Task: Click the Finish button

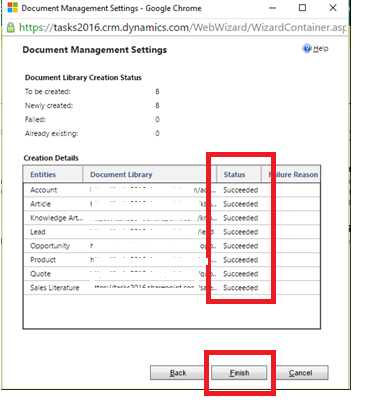Action: [239, 373]
